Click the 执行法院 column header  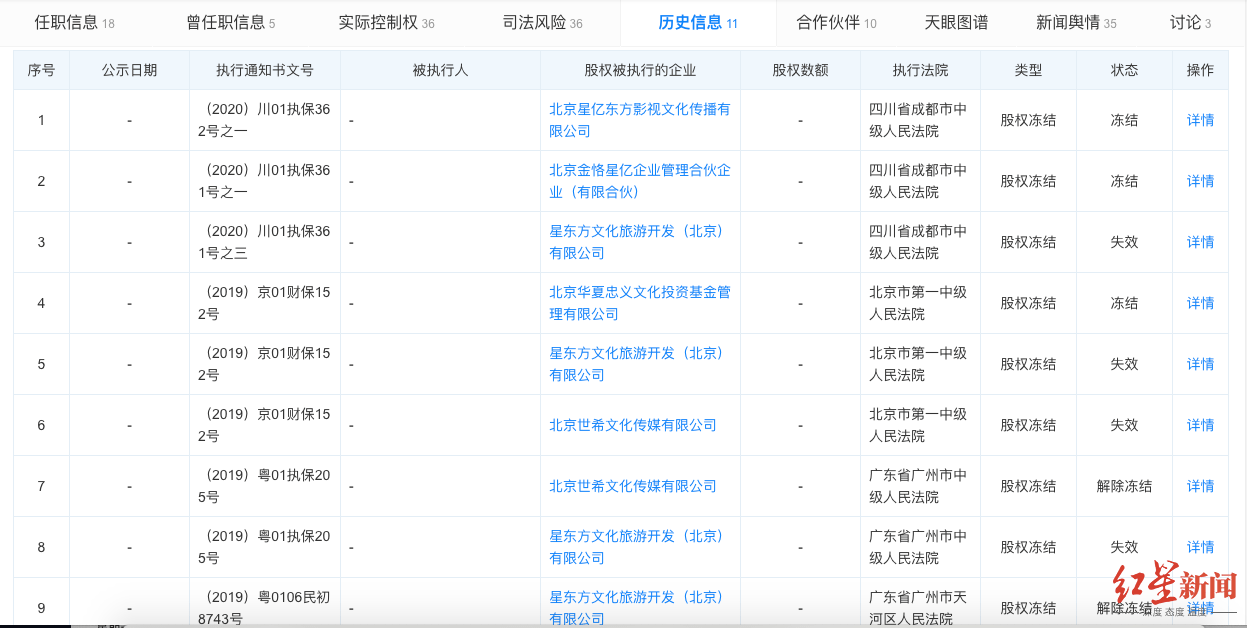coord(920,70)
